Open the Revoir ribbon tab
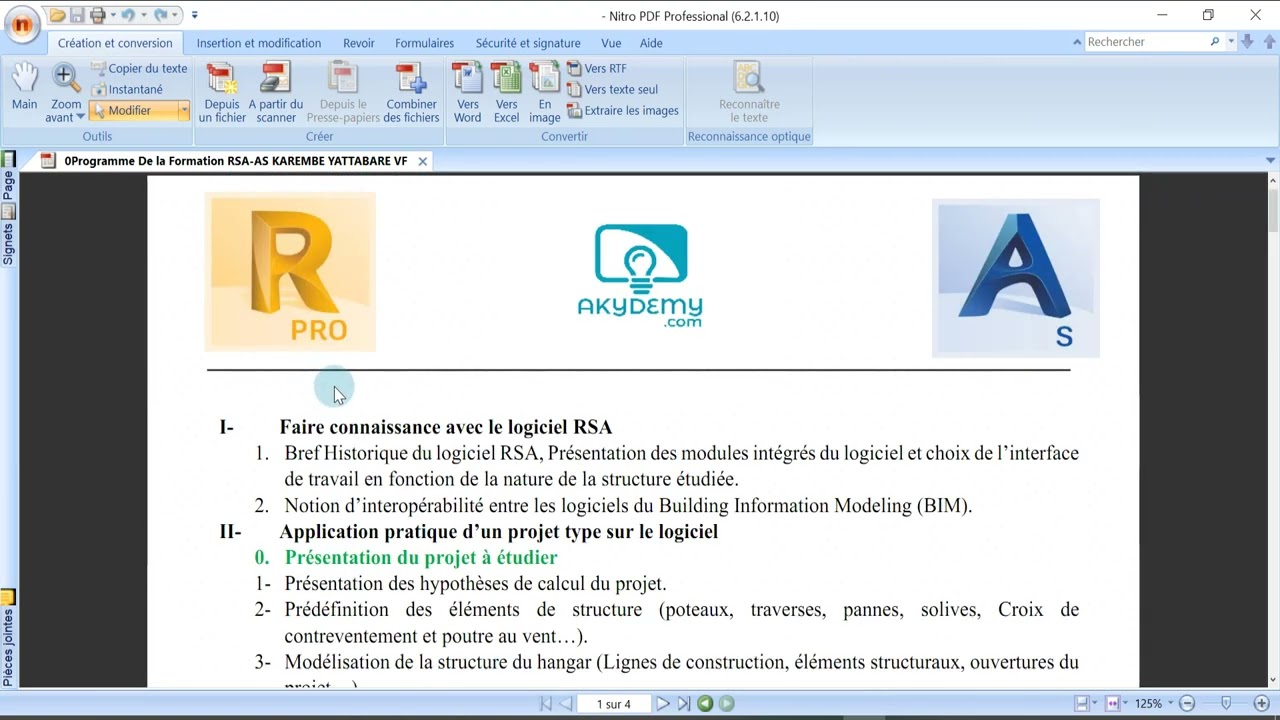The width and height of the screenshot is (1280, 720). click(x=359, y=43)
